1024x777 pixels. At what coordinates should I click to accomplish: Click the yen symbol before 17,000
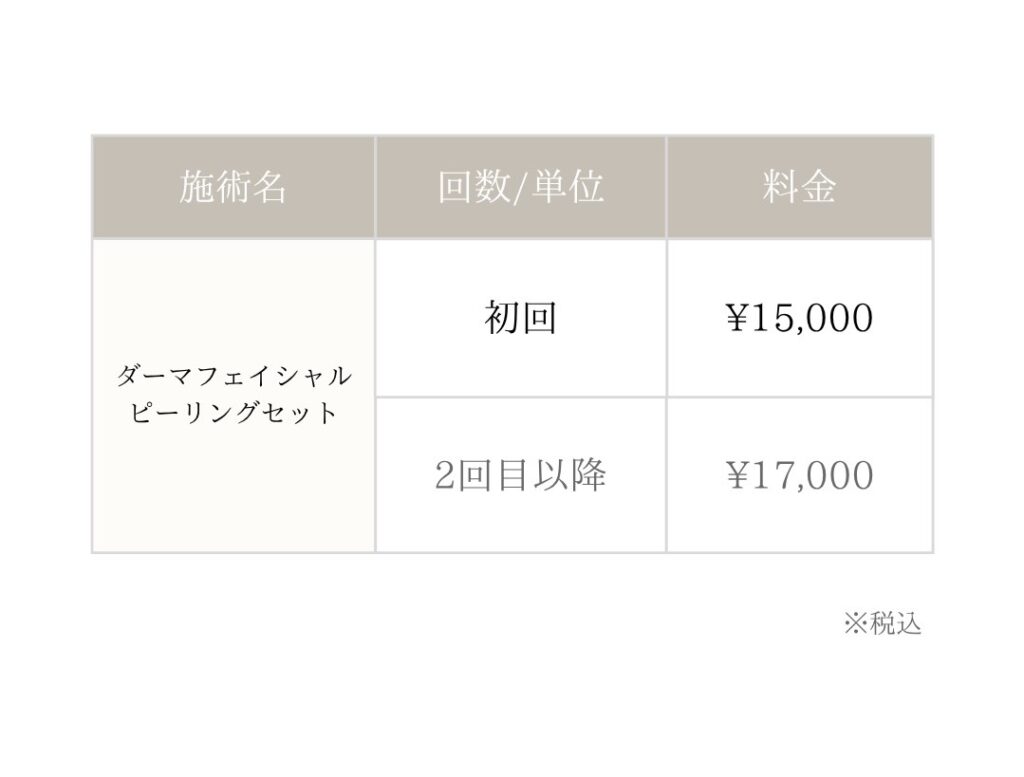click(x=737, y=476)
